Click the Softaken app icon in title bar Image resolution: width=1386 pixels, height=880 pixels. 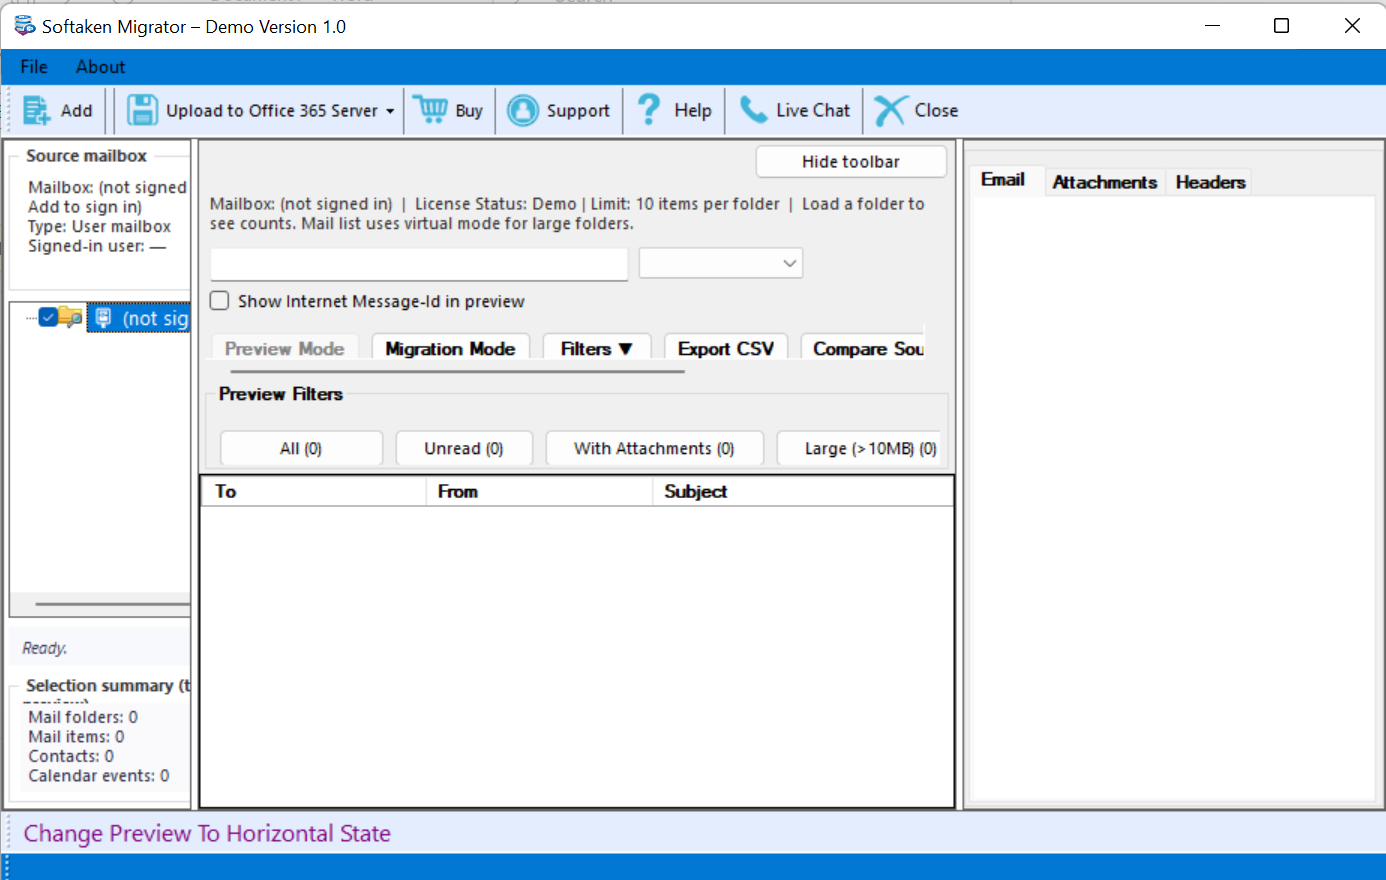tap(24, 26)
